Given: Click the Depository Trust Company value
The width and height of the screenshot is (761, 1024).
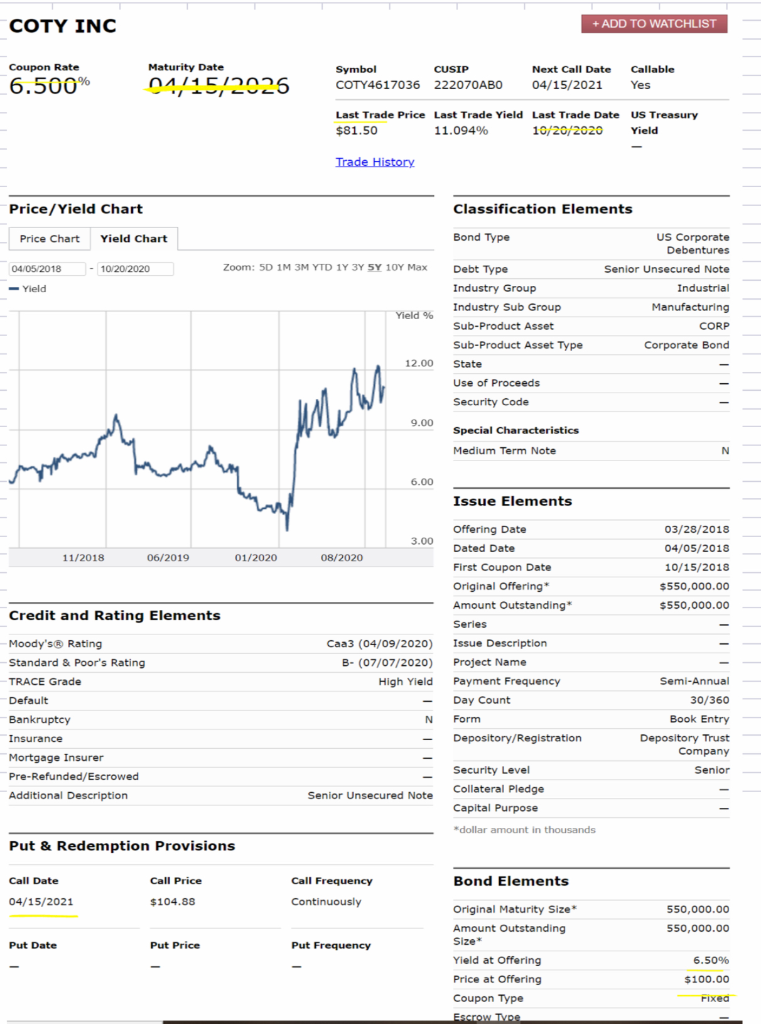Looking at the screenshot, I should point(685,744).
